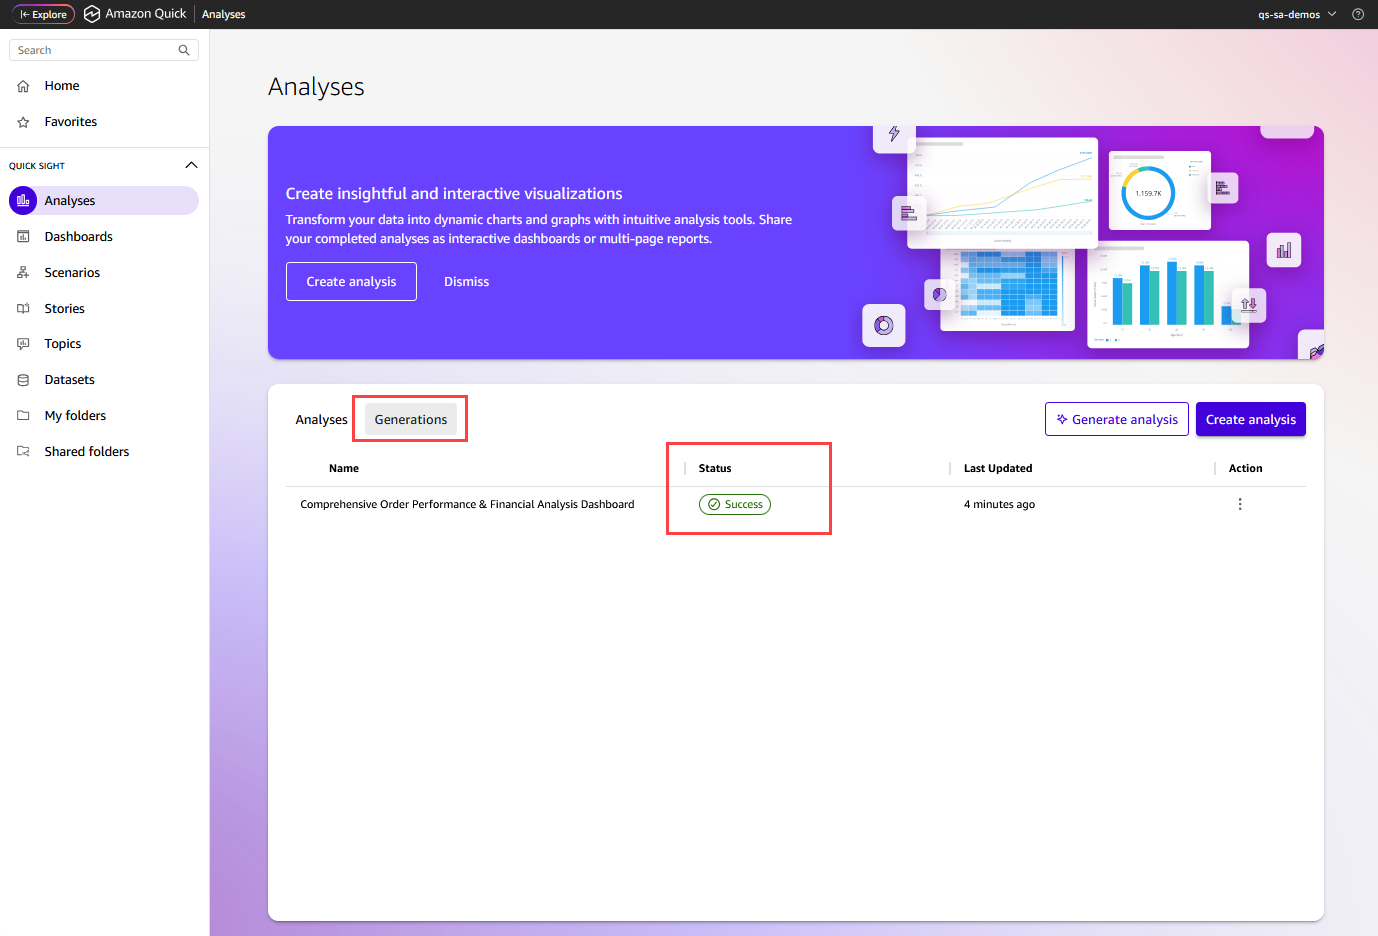The height and width of the screenshot is (936, 1378).
Task: Click the Generate analysis button
Action: click(1116, 419)
